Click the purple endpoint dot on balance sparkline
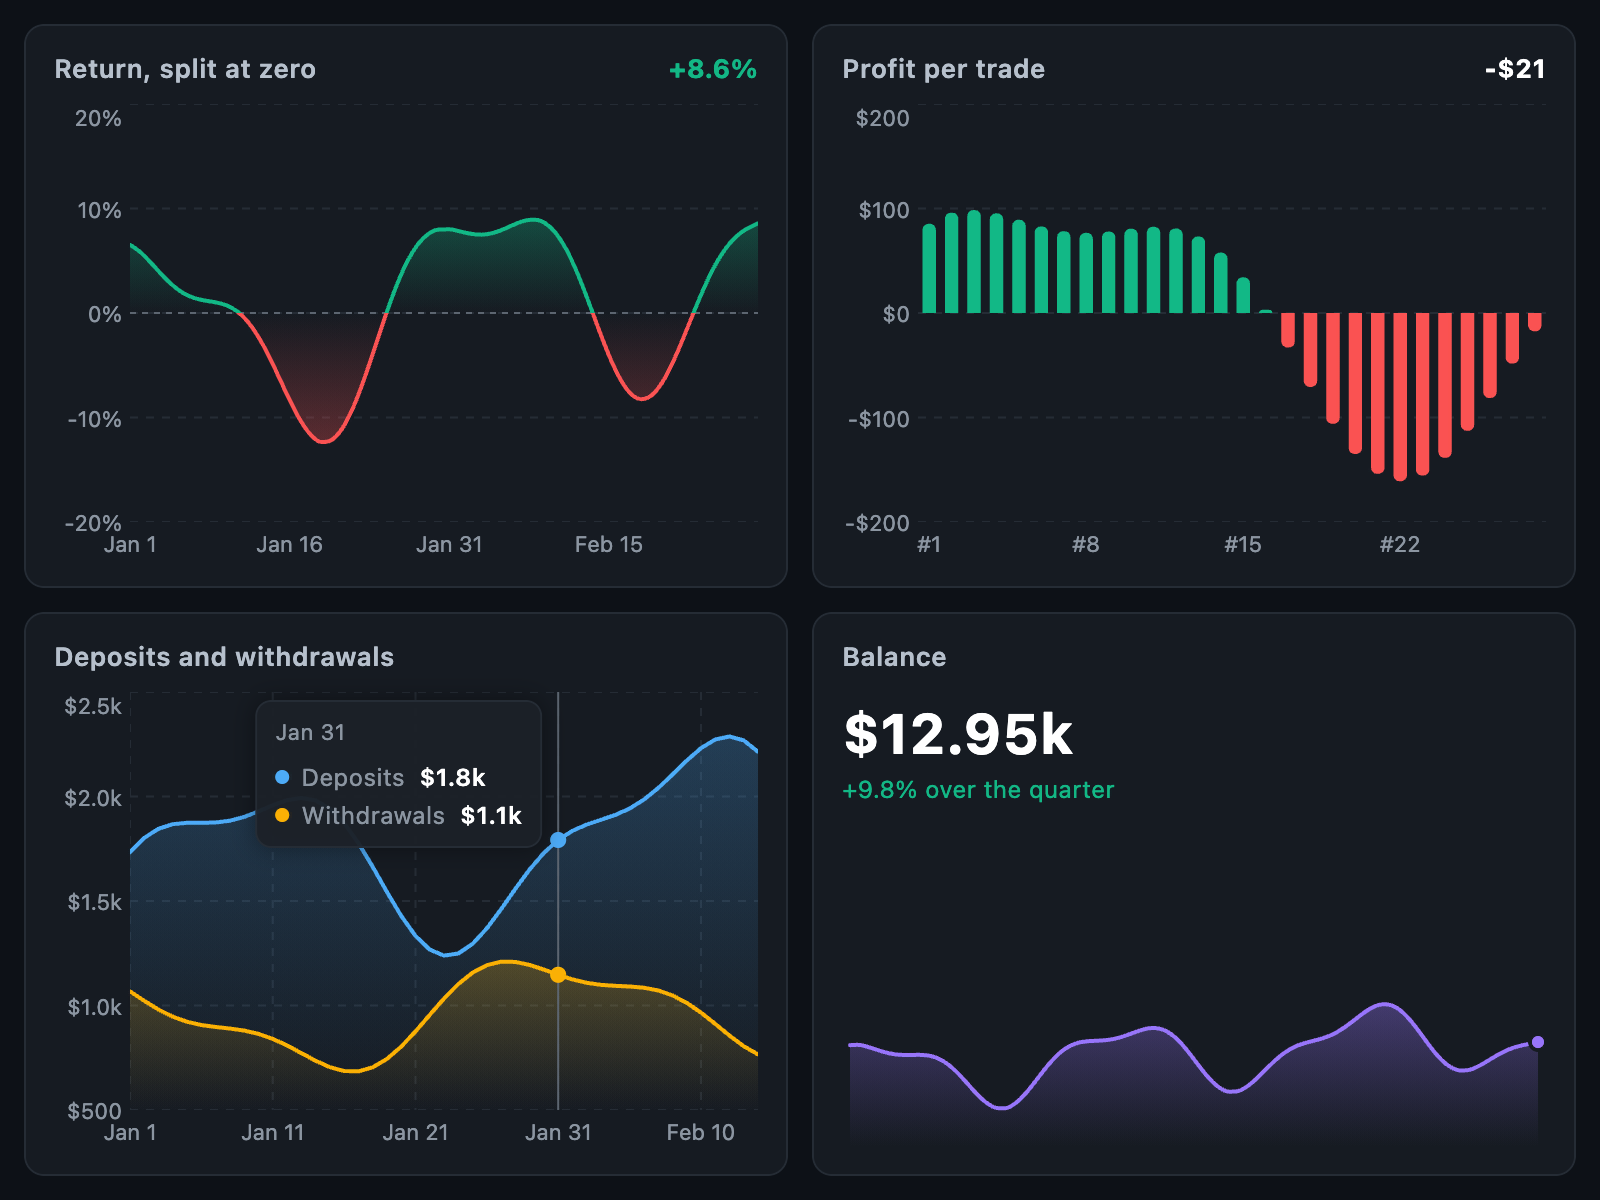The height and width of the screenshot is (1200, 1600). pyautogui.click(x=1538, y=1042)
